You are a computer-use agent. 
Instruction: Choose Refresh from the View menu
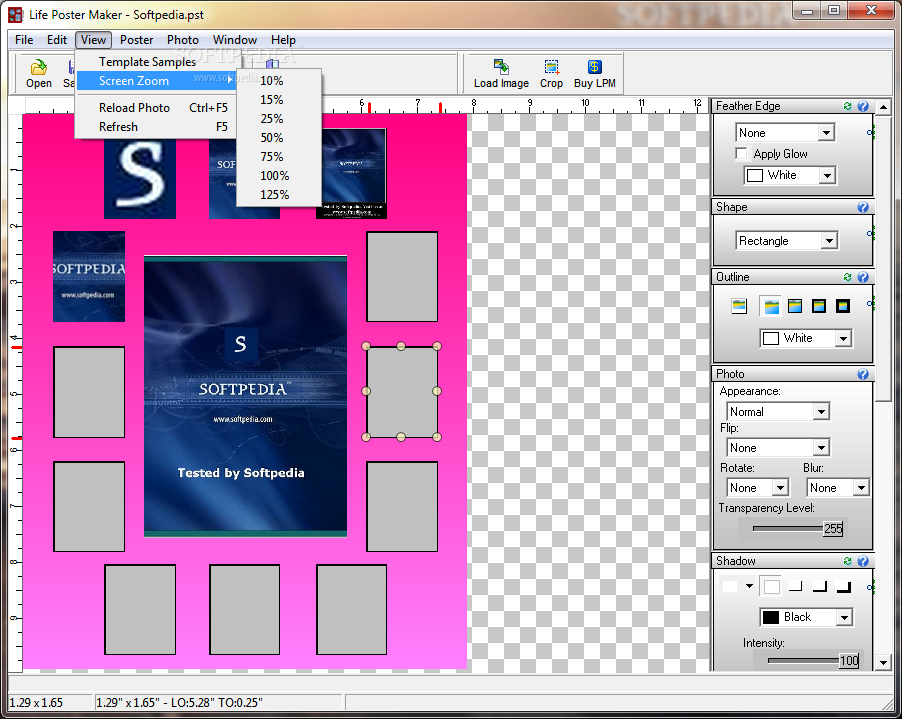click(155, 127)
